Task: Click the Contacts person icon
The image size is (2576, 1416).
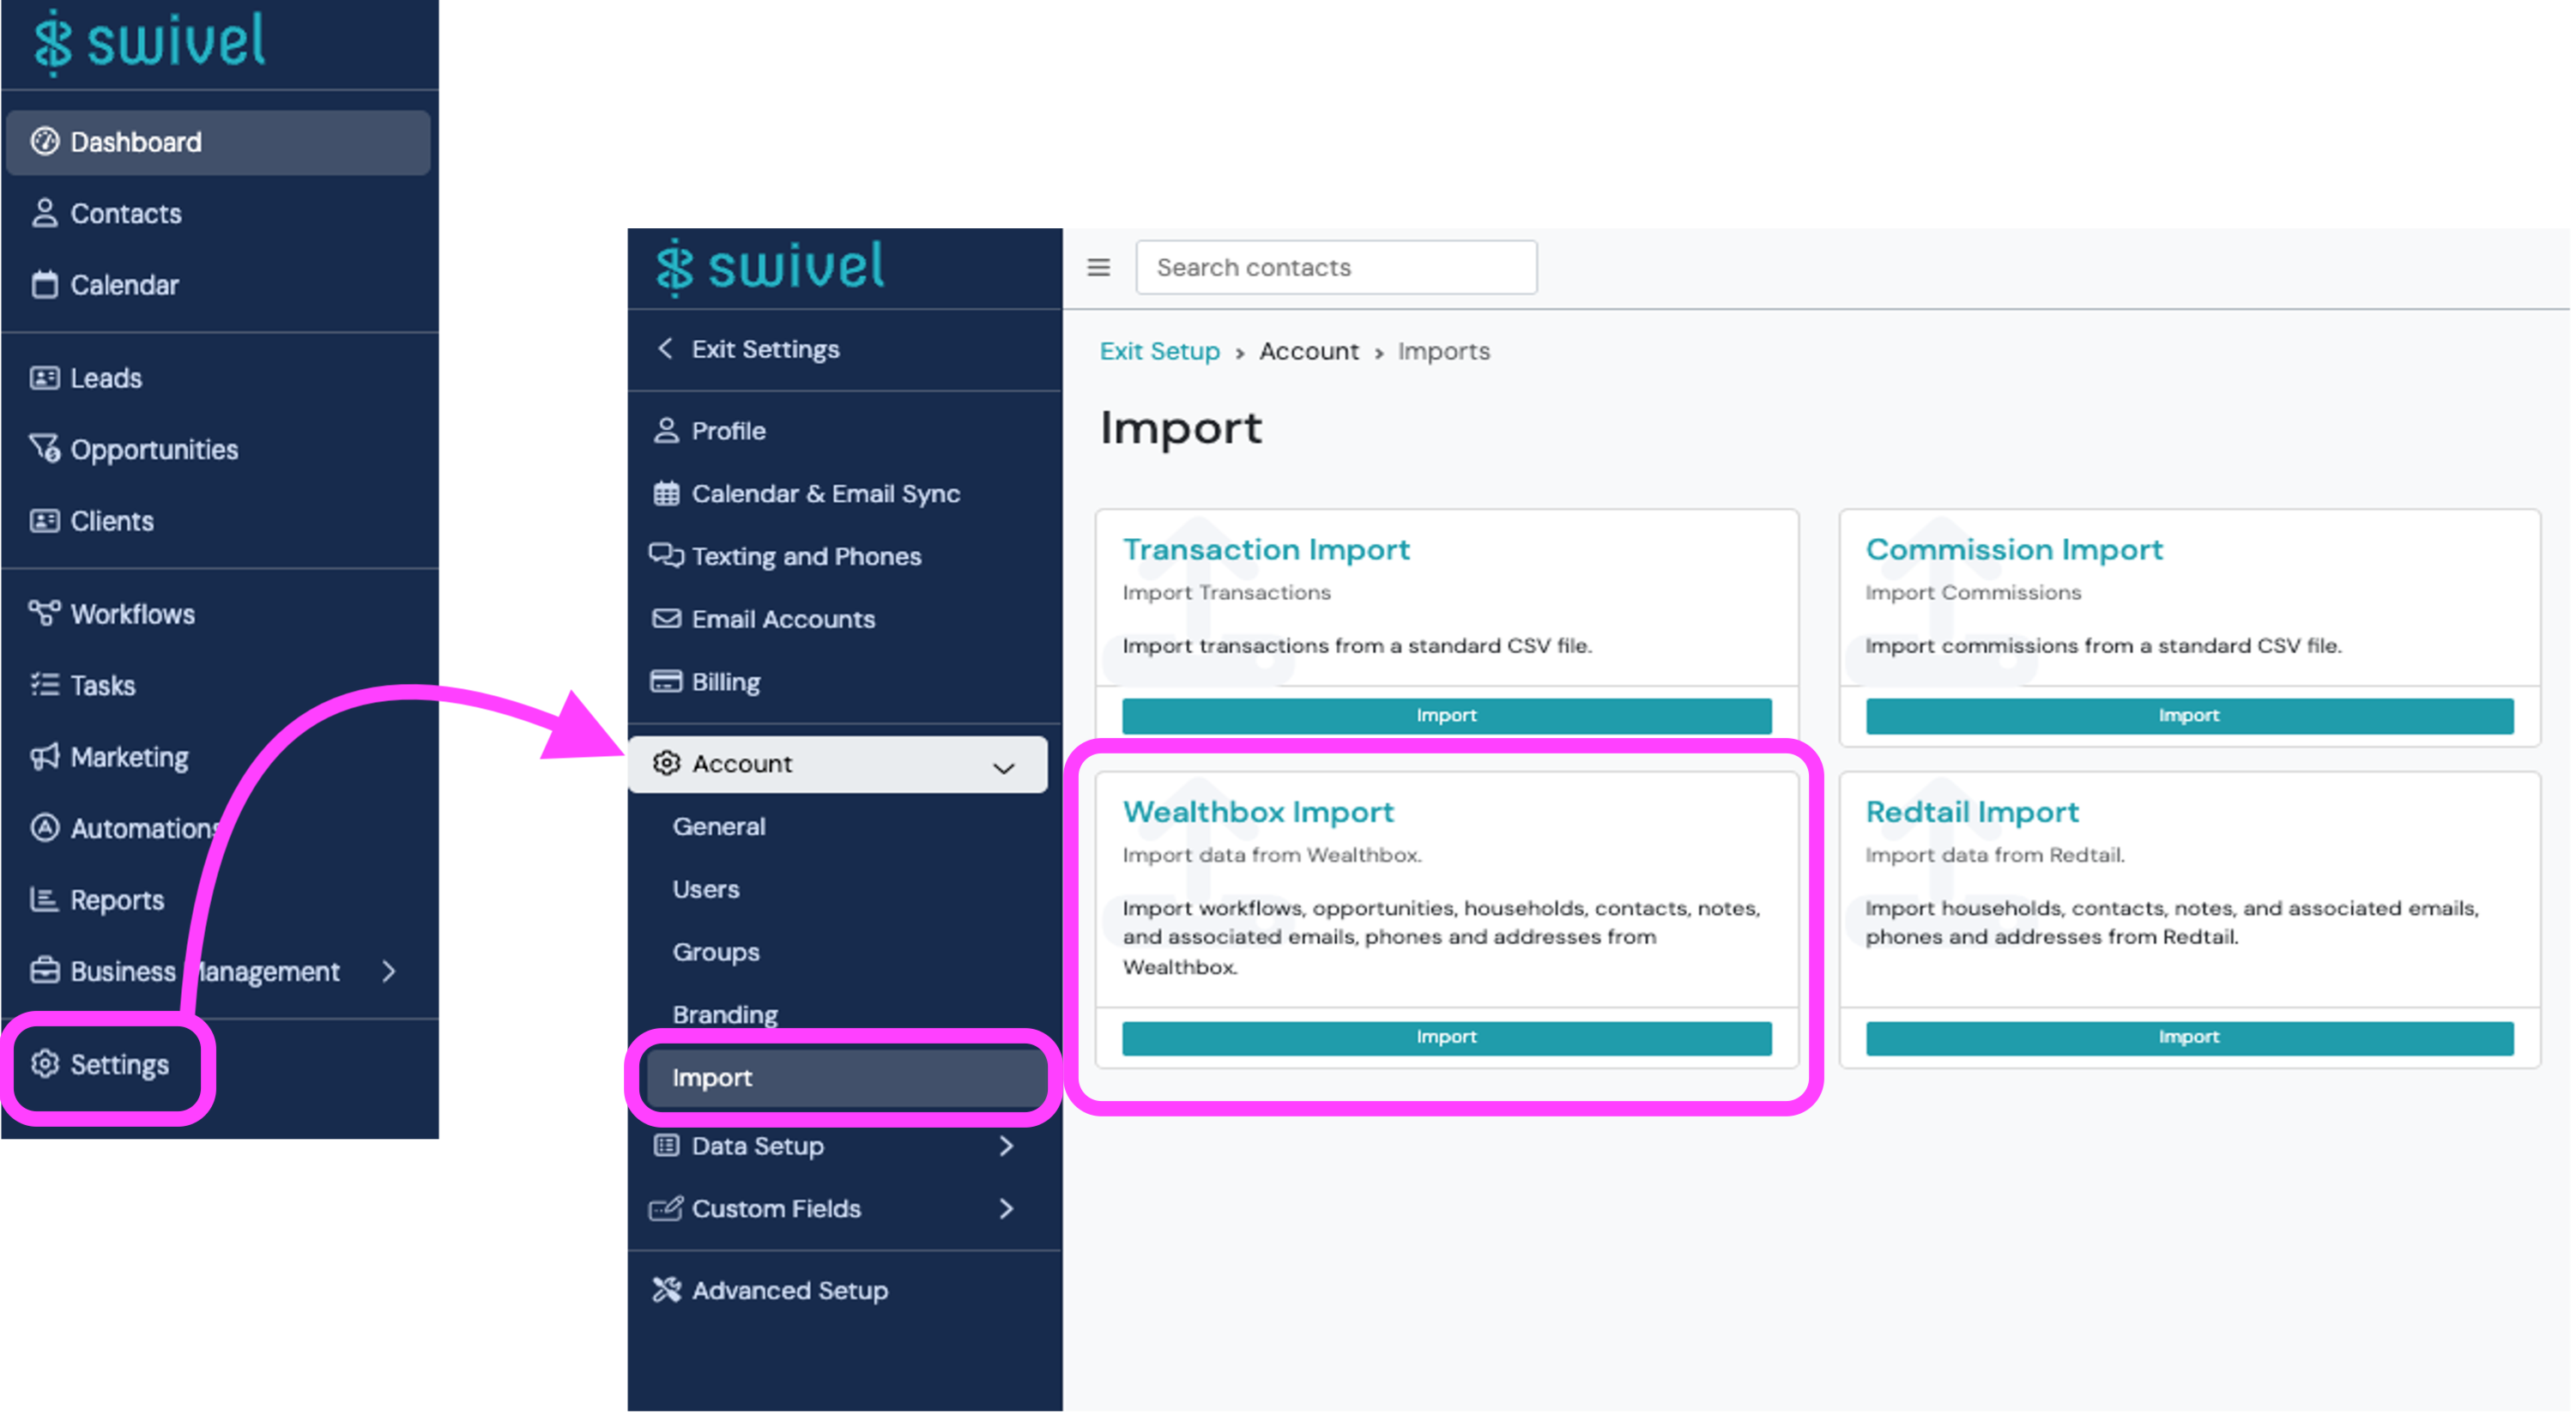Action: pos(45,213)
